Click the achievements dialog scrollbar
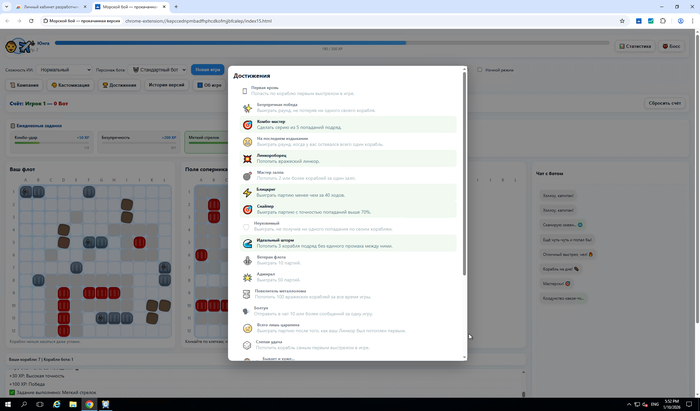Screen dimensions: 700x411 click(464, 170)
